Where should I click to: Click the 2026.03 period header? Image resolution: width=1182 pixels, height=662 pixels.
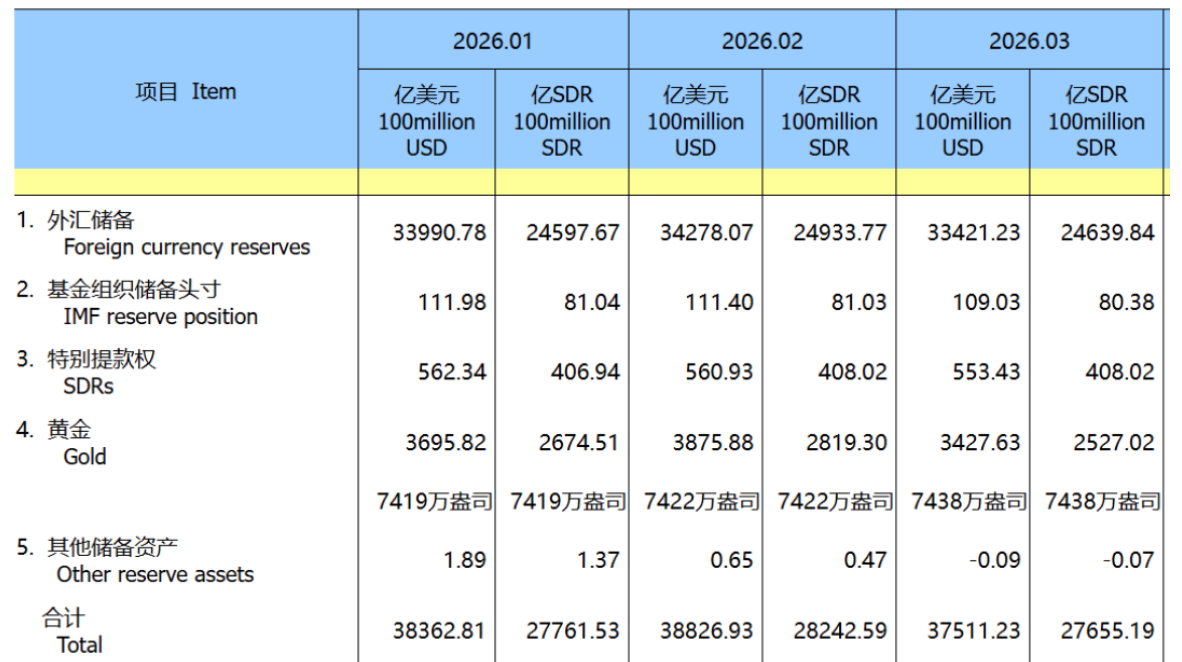pos(1029,41)
